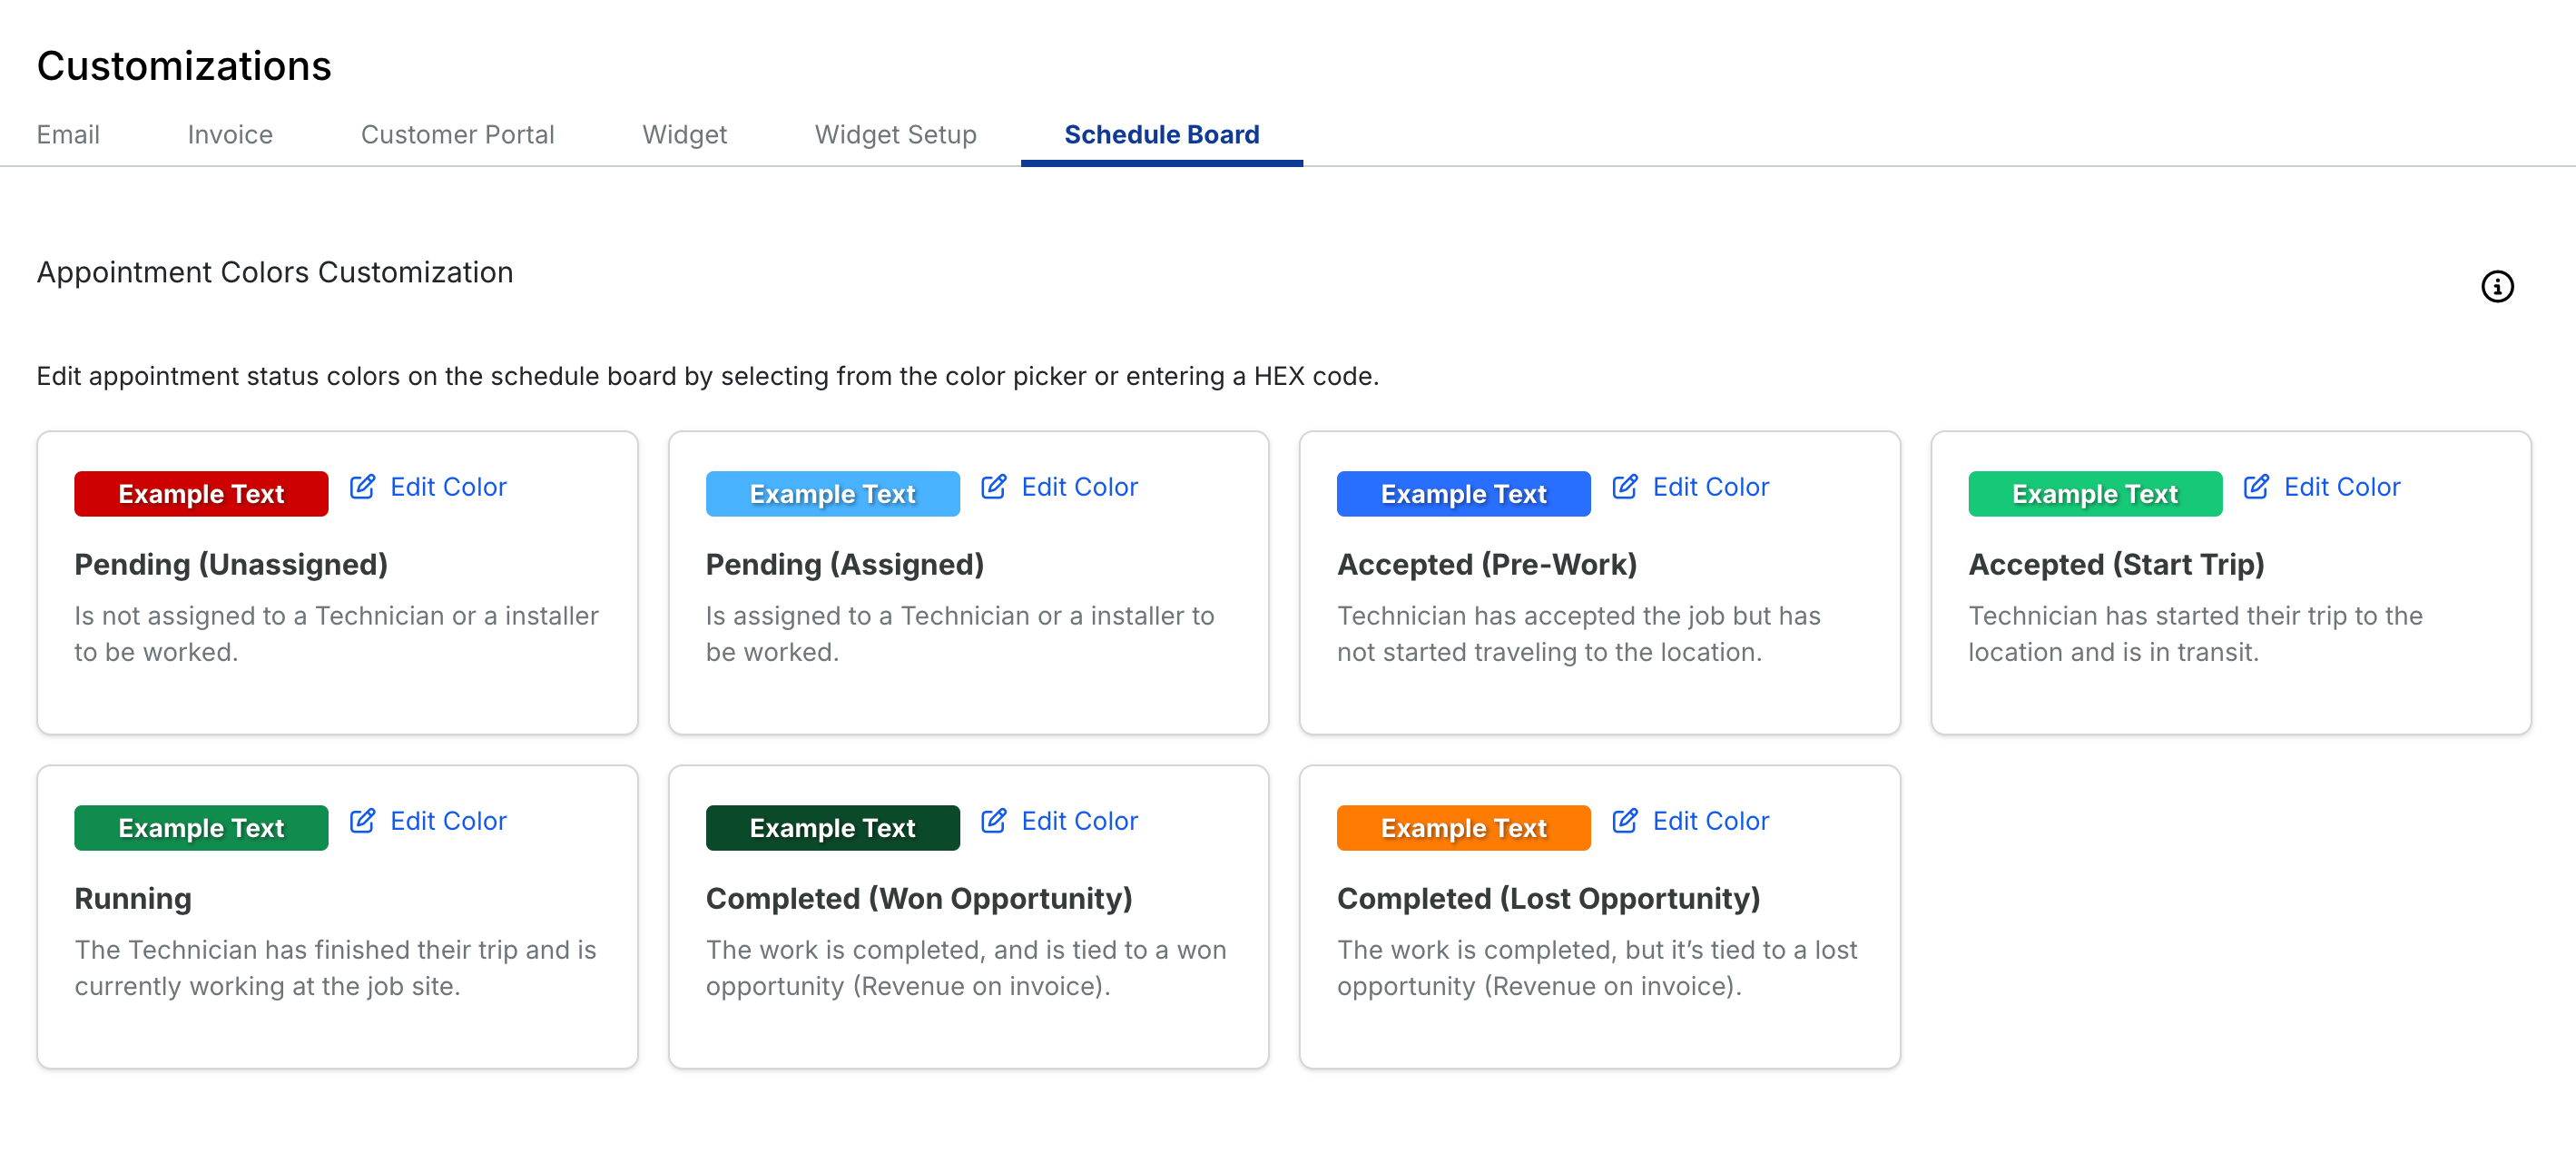Edit Color for Completed (Lost Opportunity)
The width and height of the screenshot is (2576, 1173).
coord(1710,821)
